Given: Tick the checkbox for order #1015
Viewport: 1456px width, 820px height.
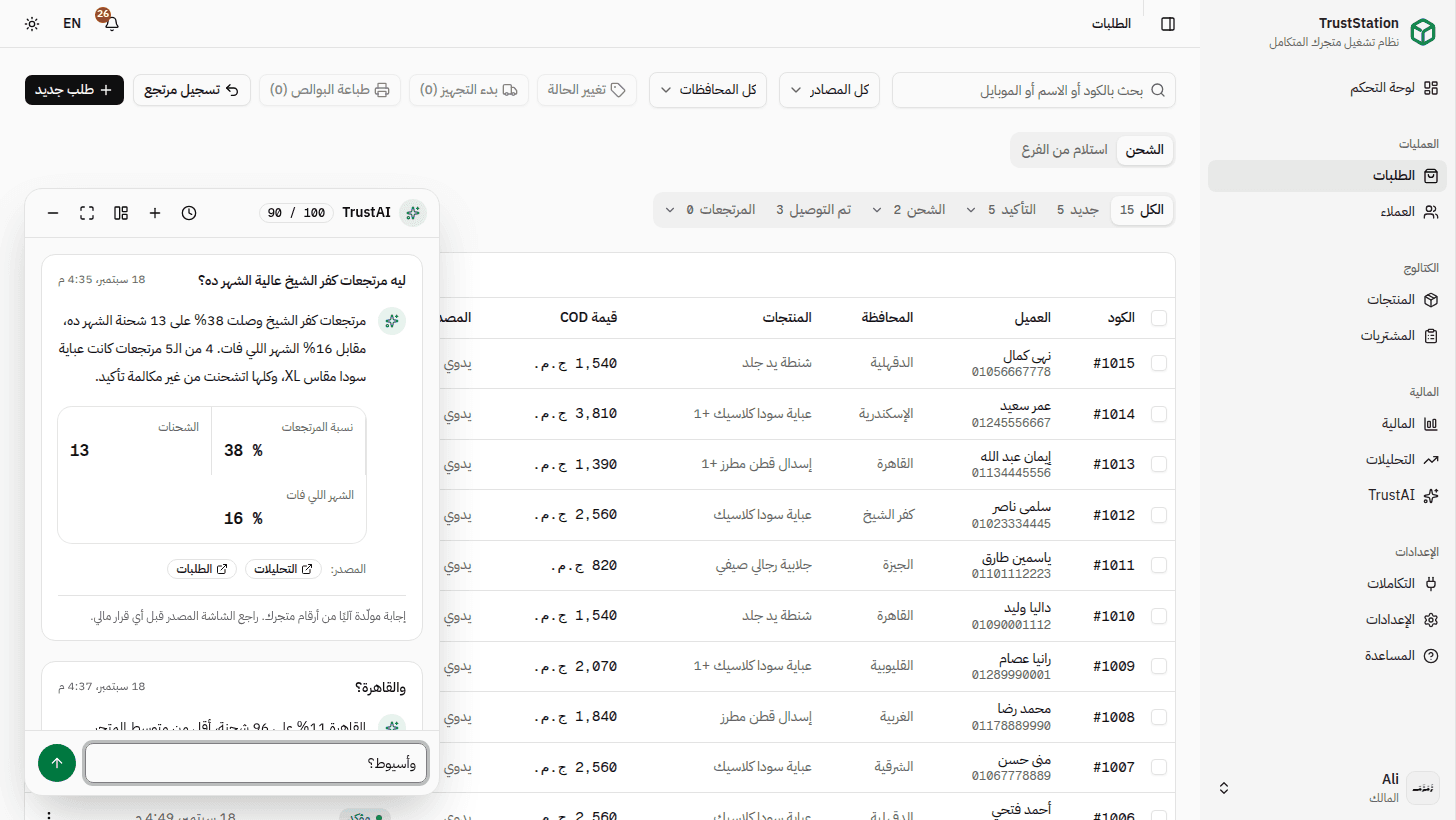Looking at the screenshot, I should pos(1159,364).
